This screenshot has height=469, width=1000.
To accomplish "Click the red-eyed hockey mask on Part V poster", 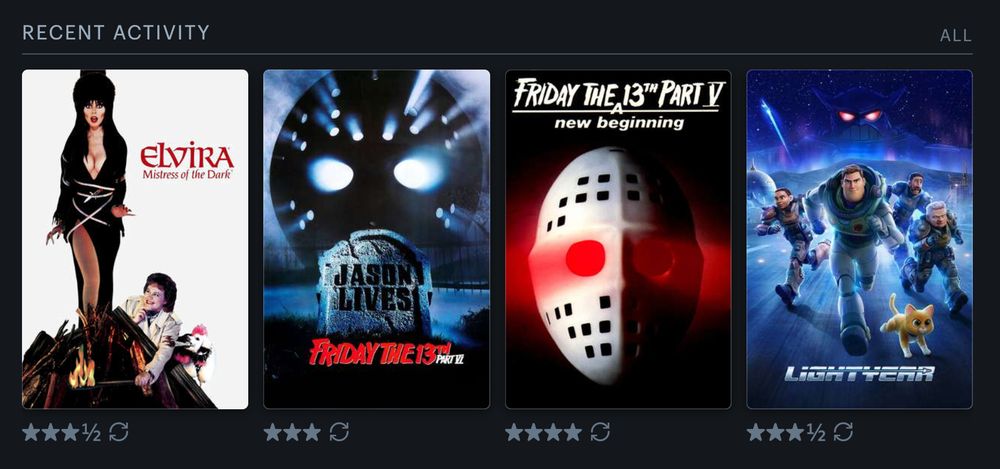I will pos(615,264).
